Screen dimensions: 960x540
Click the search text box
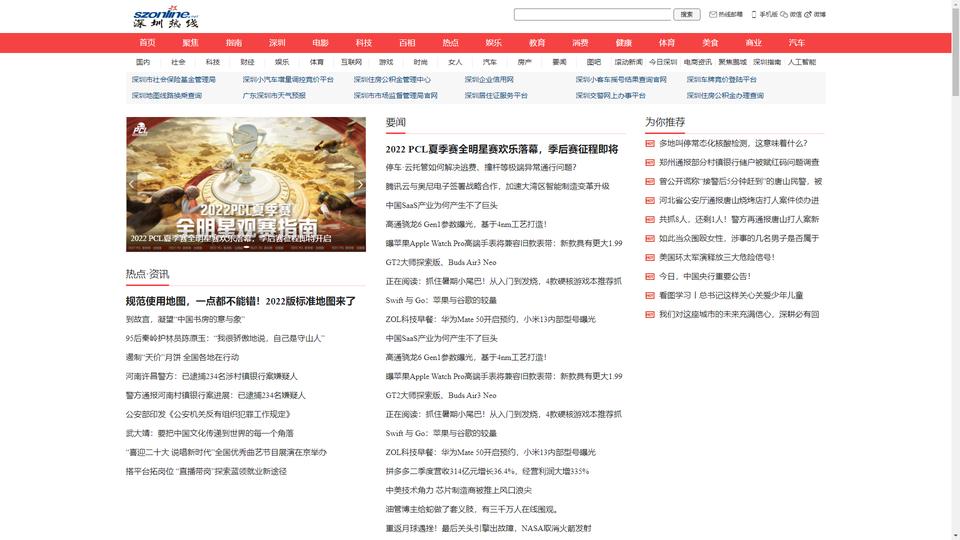pyautogui.click(x=593, y=14)
